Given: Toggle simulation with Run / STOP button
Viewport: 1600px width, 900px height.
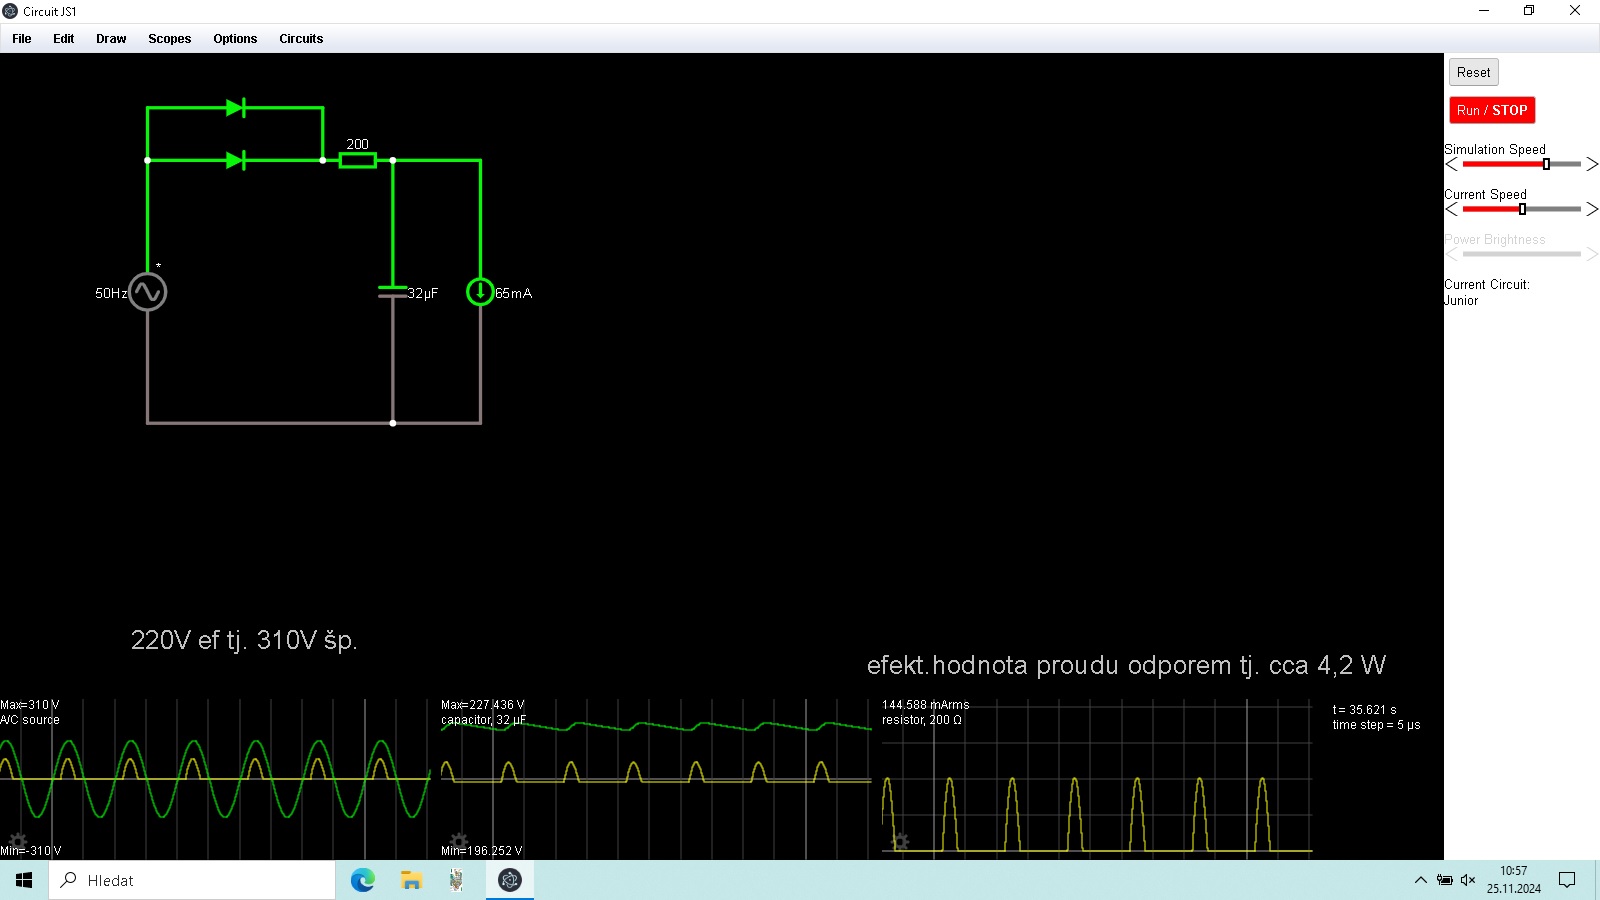Looking at the screenshot, I should click(x=1491, y=110).
